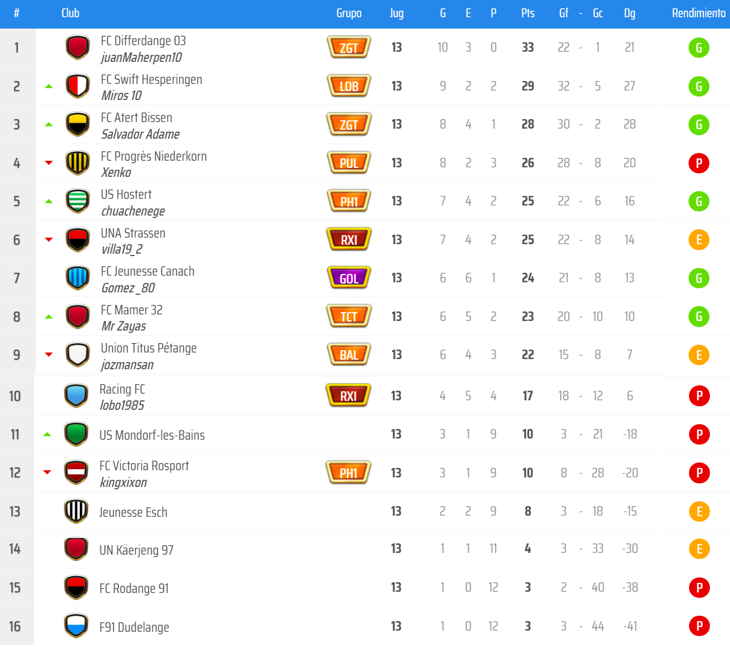
Task: Click BAL group badge for Pétange
Action: click(x=349, y=354)
